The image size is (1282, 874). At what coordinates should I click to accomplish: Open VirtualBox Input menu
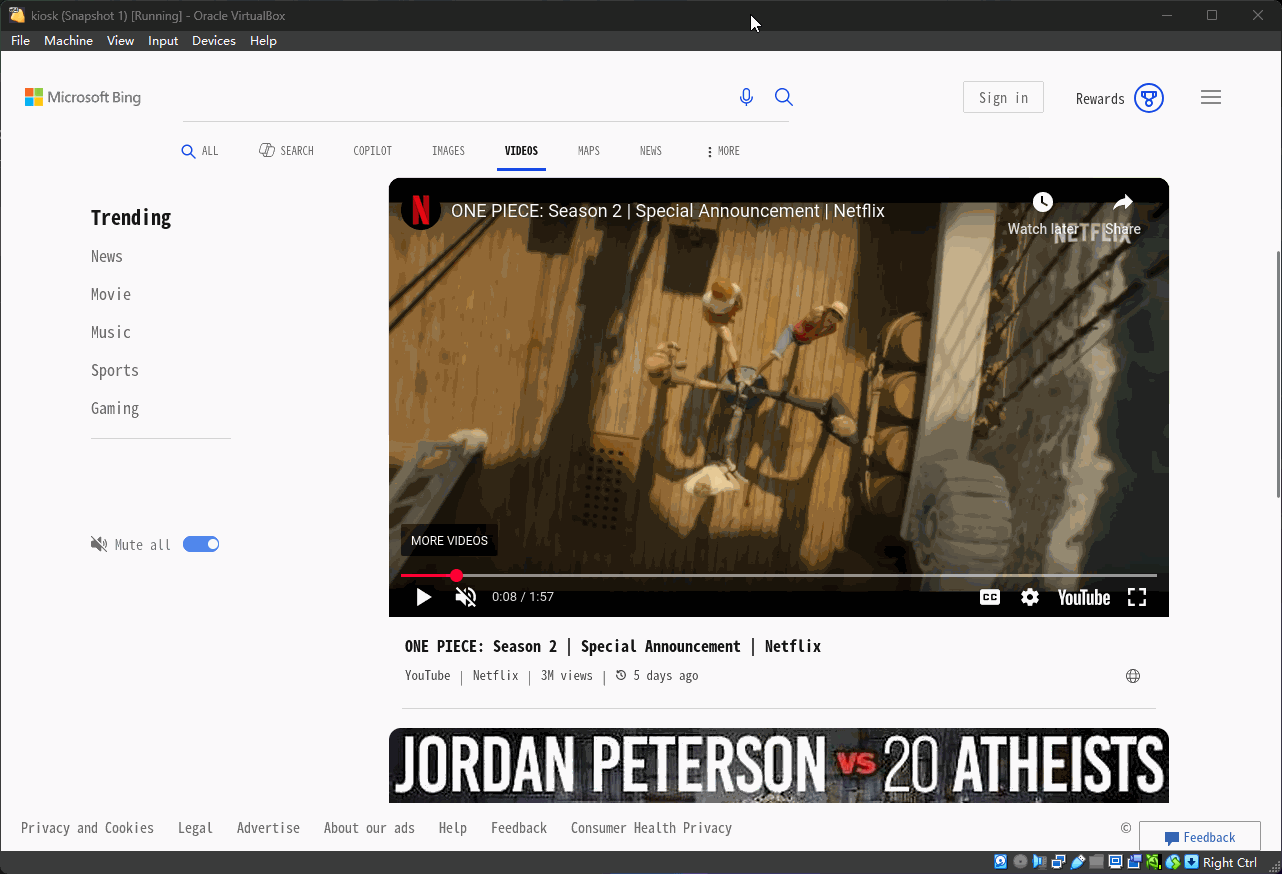pos(163,41)
